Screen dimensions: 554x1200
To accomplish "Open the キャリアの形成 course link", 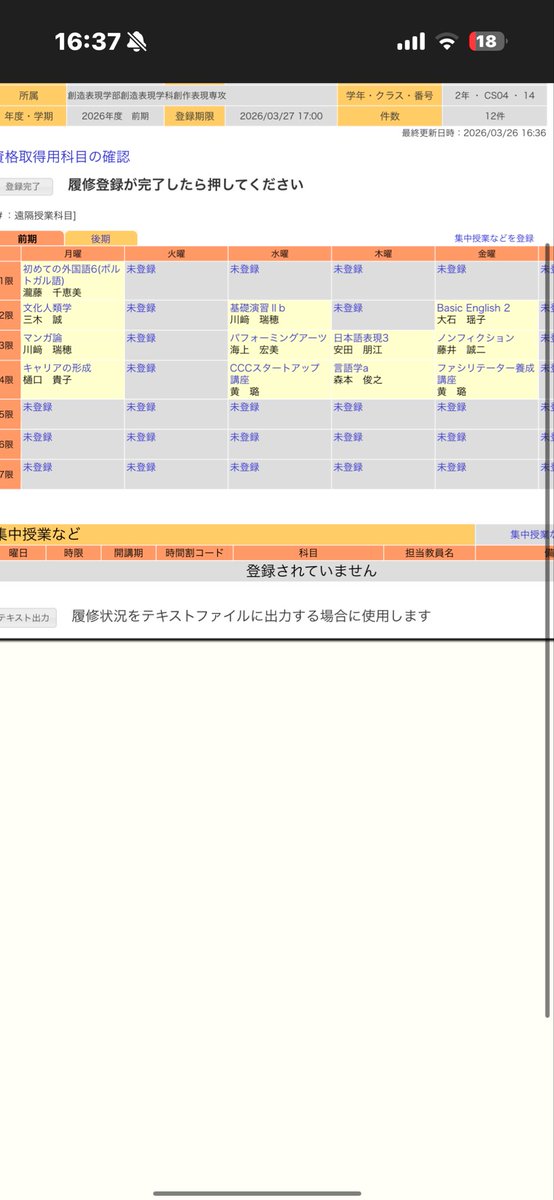I will [58, 368].
